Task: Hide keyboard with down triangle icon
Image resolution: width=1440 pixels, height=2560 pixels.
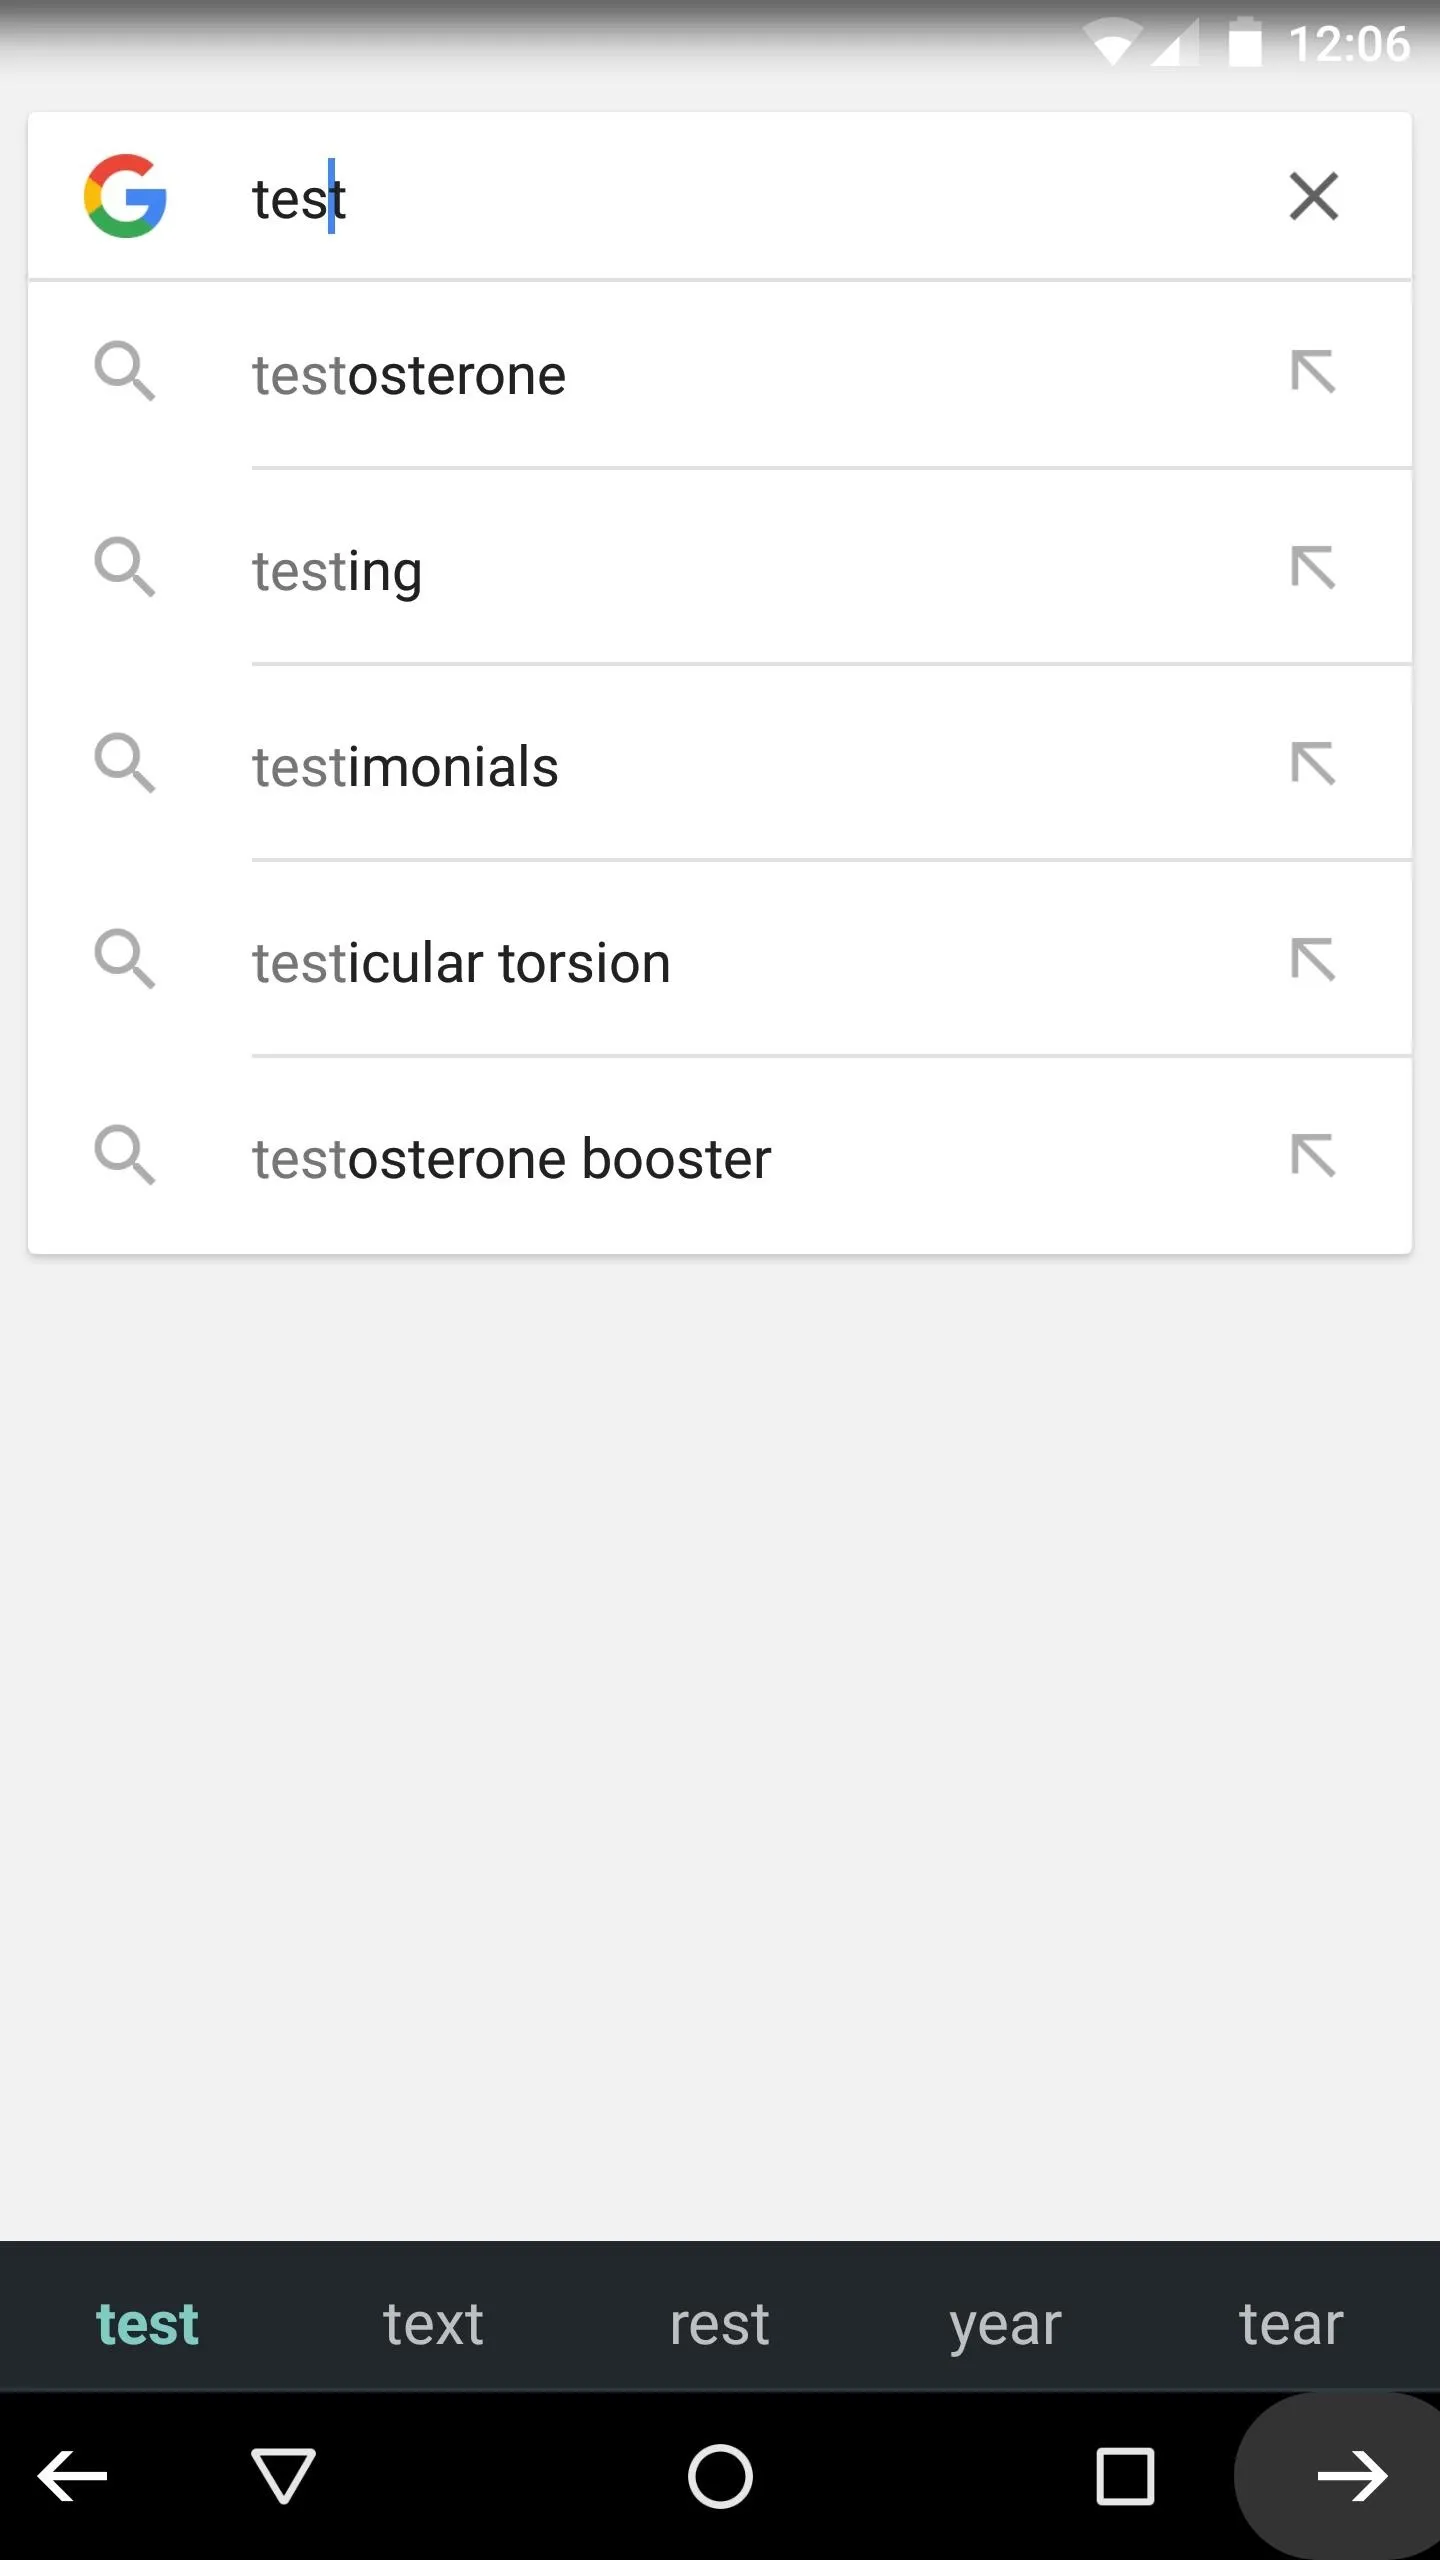Action: coord(283,2476)
